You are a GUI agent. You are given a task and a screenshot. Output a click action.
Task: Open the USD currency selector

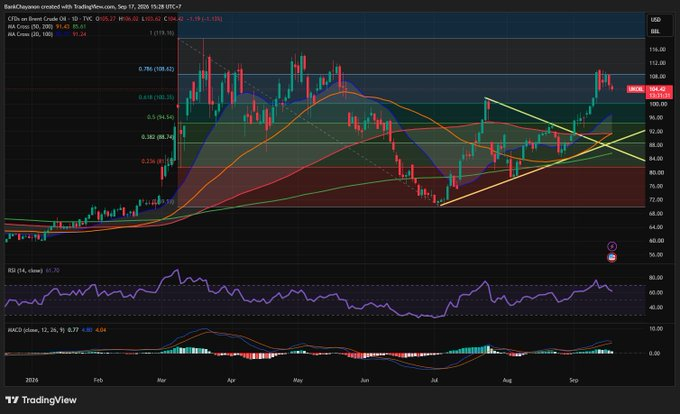click(655, 20)
